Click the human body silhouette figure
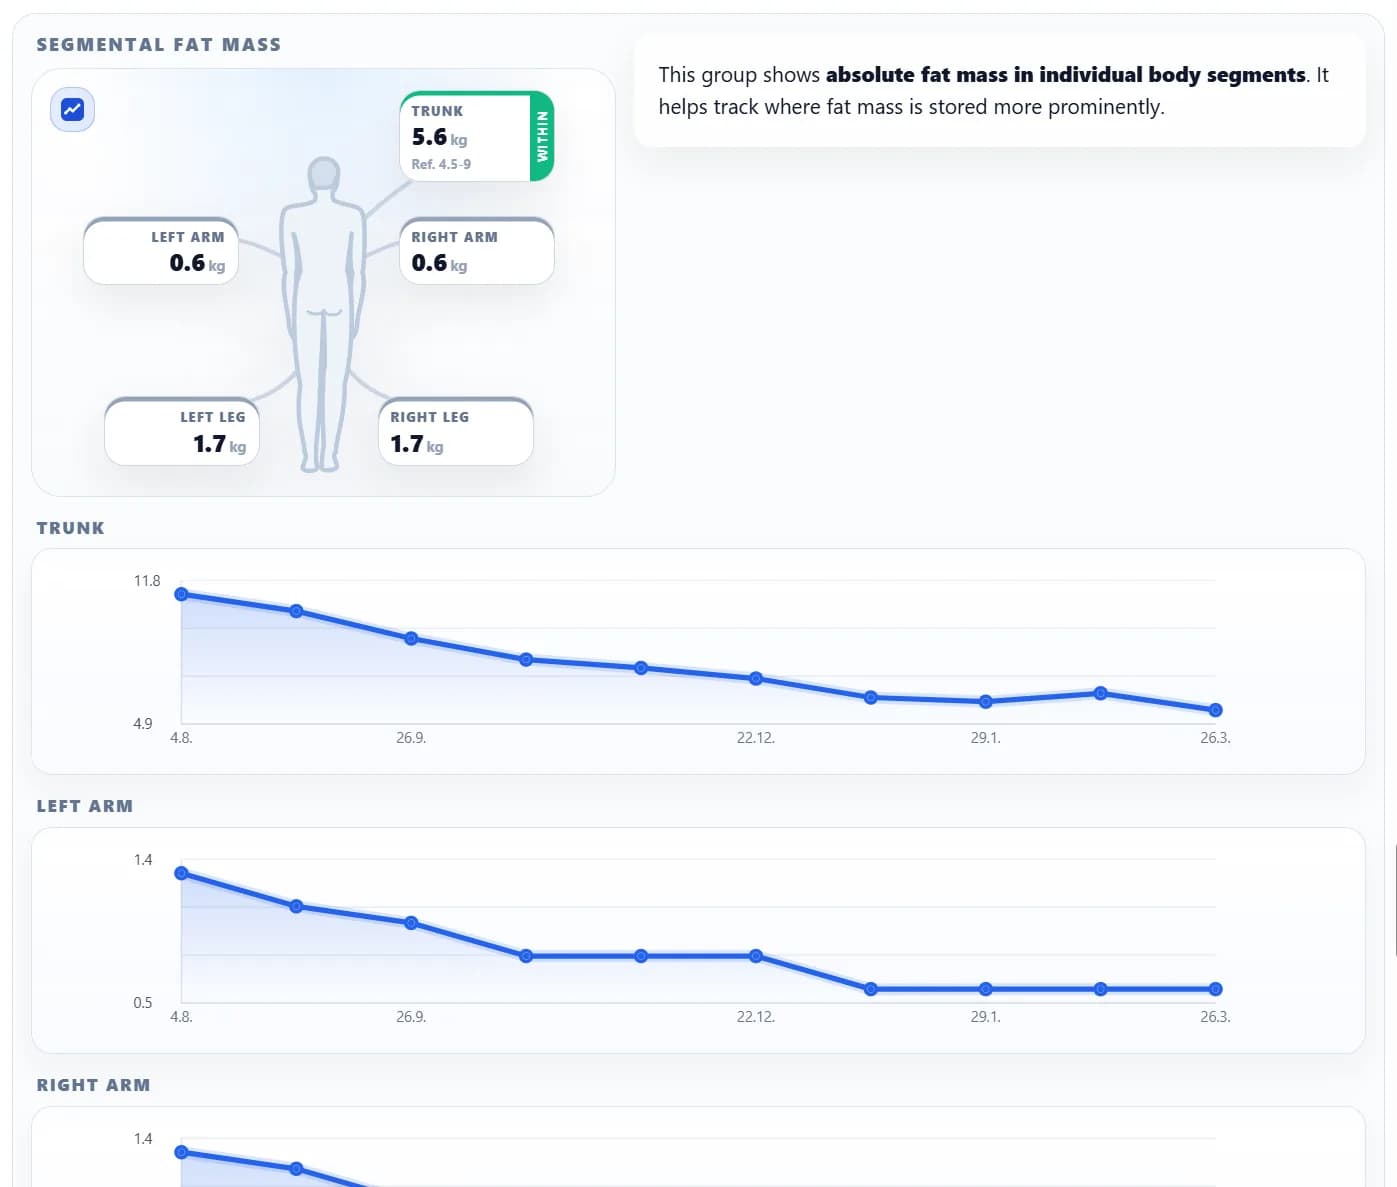Image resolution: width=1397 pixels, height=1187 pixels. pyautogui.click(x=323, y=314)
